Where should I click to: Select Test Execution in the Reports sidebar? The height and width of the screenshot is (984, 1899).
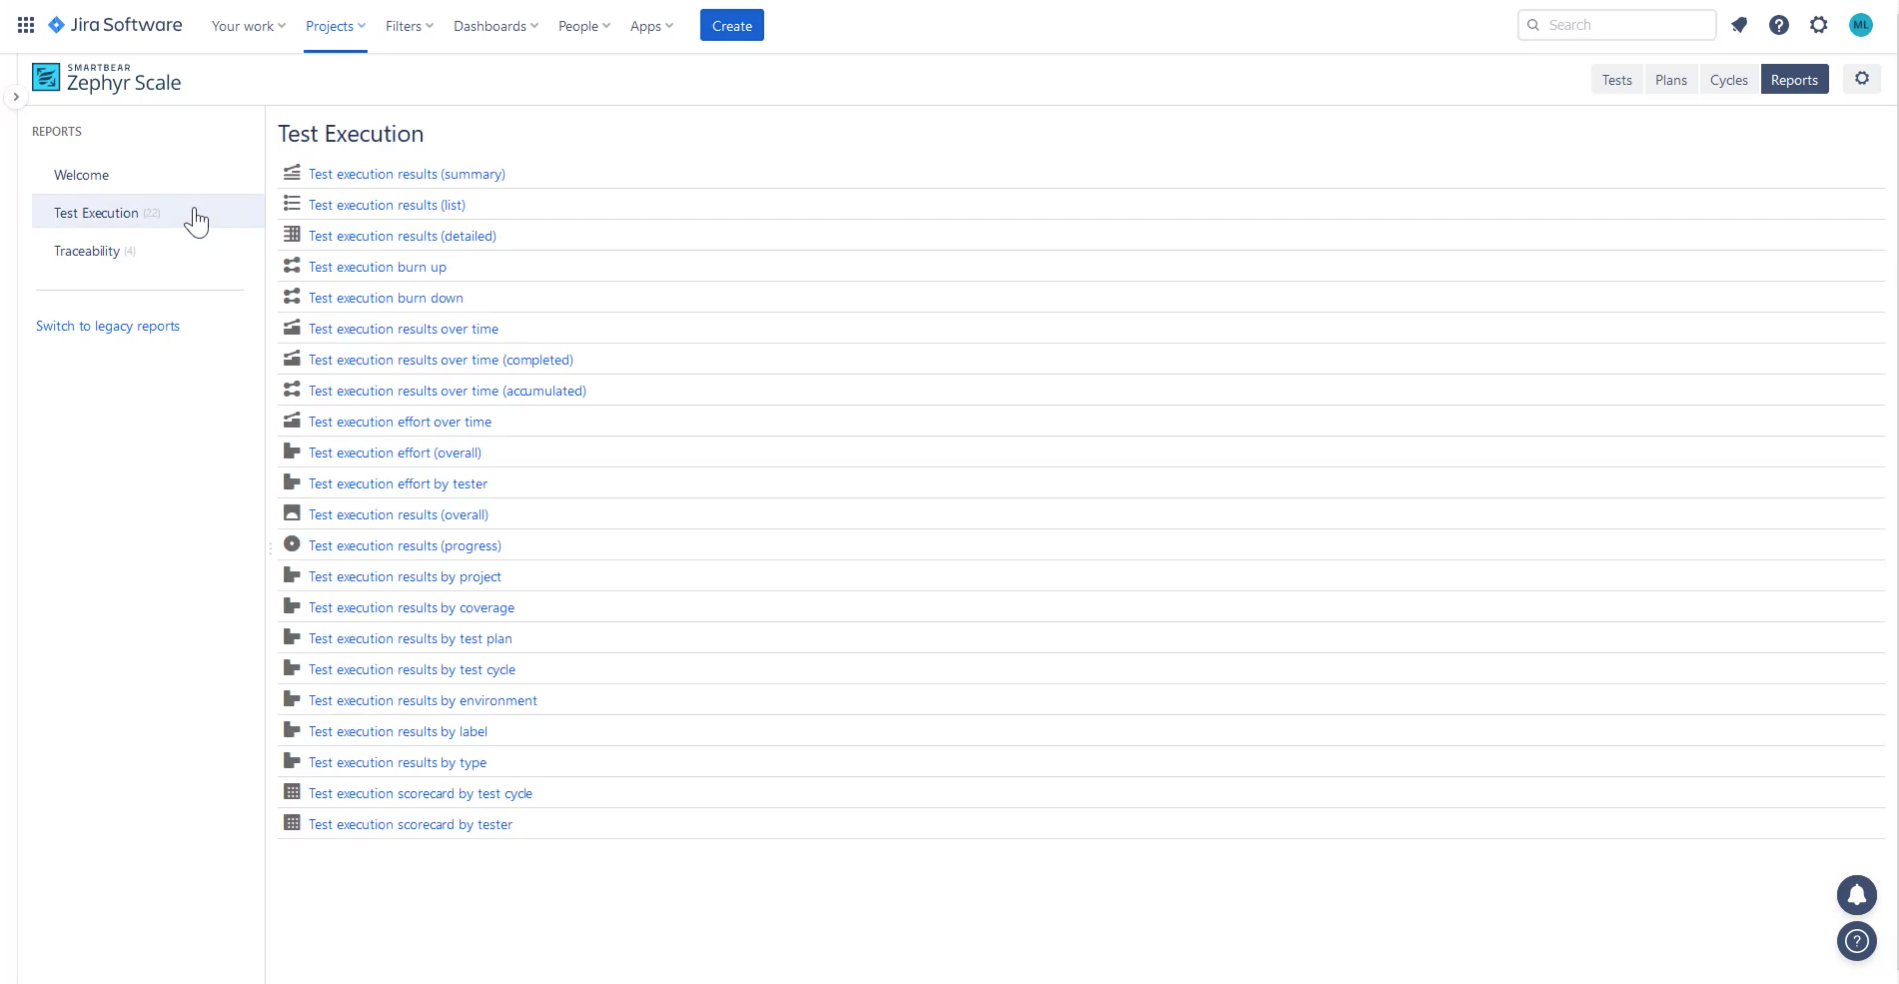148,213
